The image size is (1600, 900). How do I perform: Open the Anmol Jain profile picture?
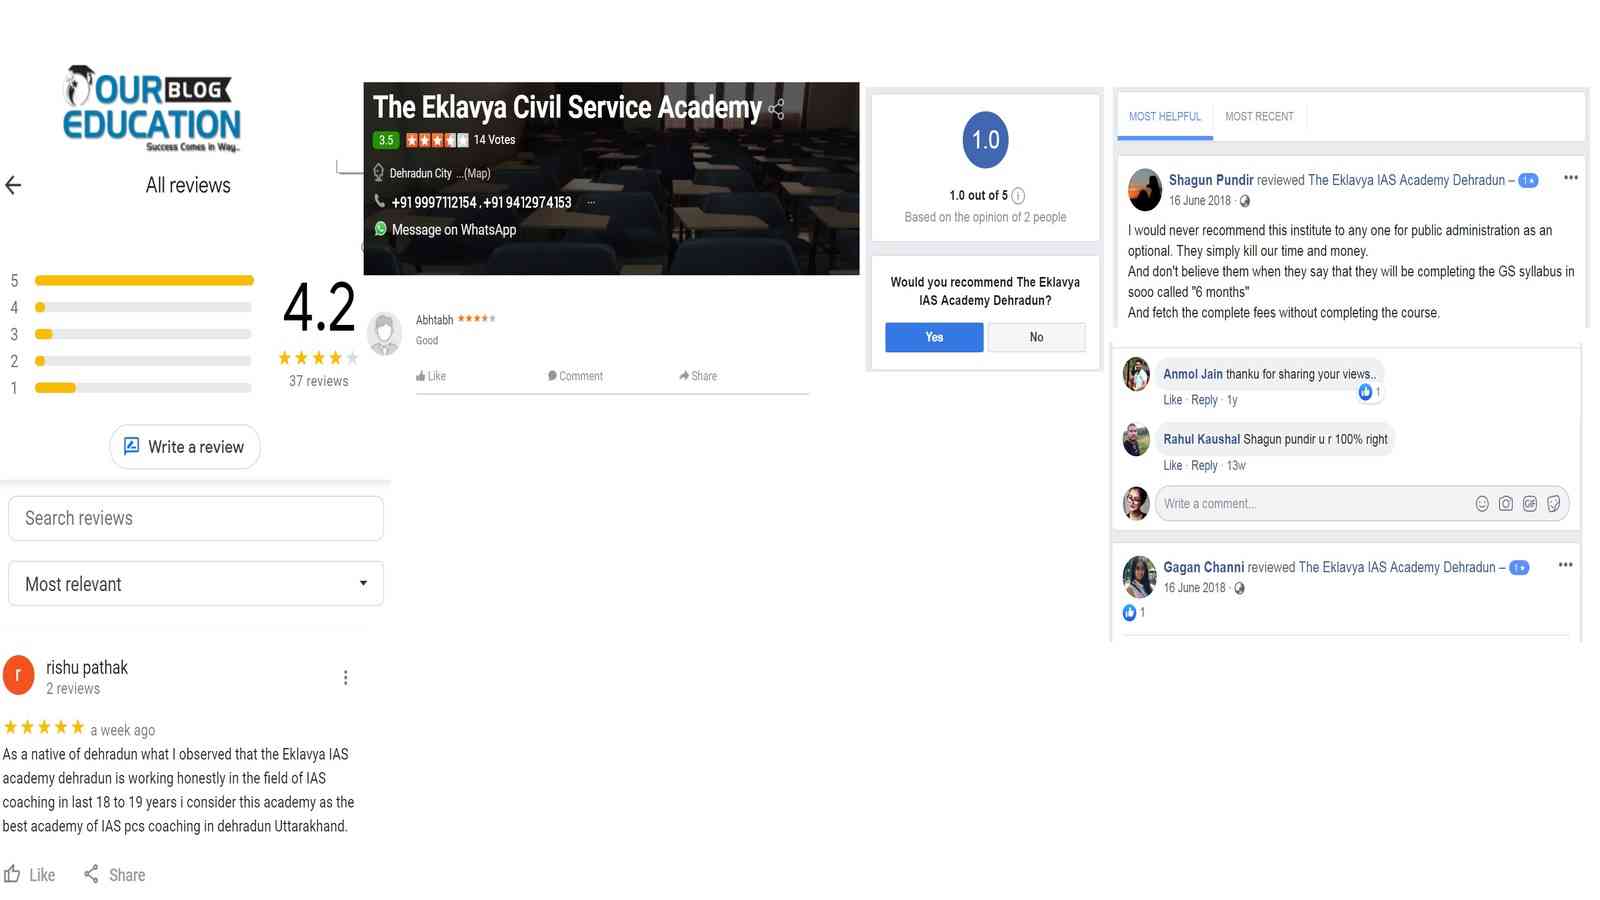[x=1136, y=374]
